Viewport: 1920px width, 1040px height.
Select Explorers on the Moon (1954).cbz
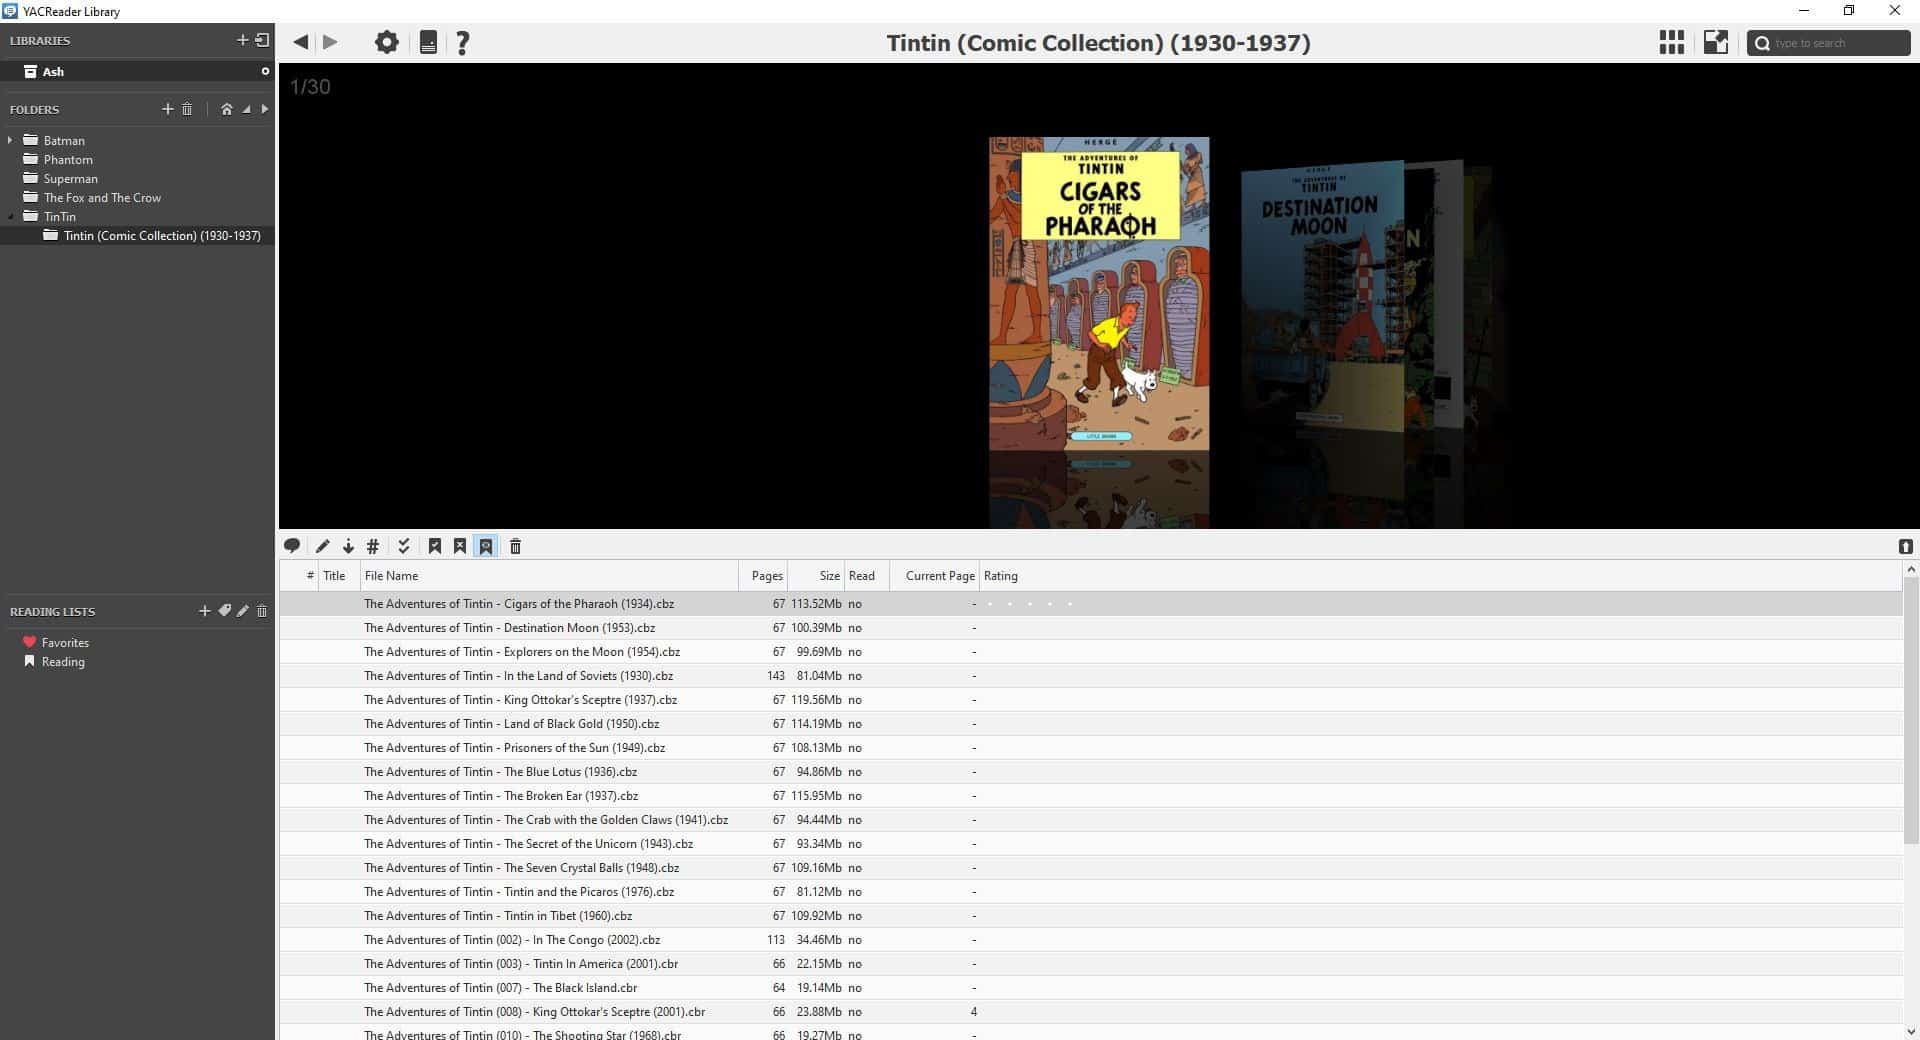point(1090,651)
